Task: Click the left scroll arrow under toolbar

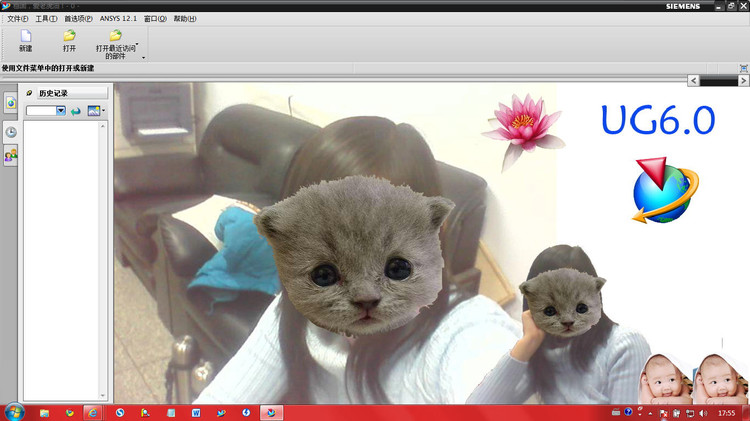Action: [x=692, y=80]
